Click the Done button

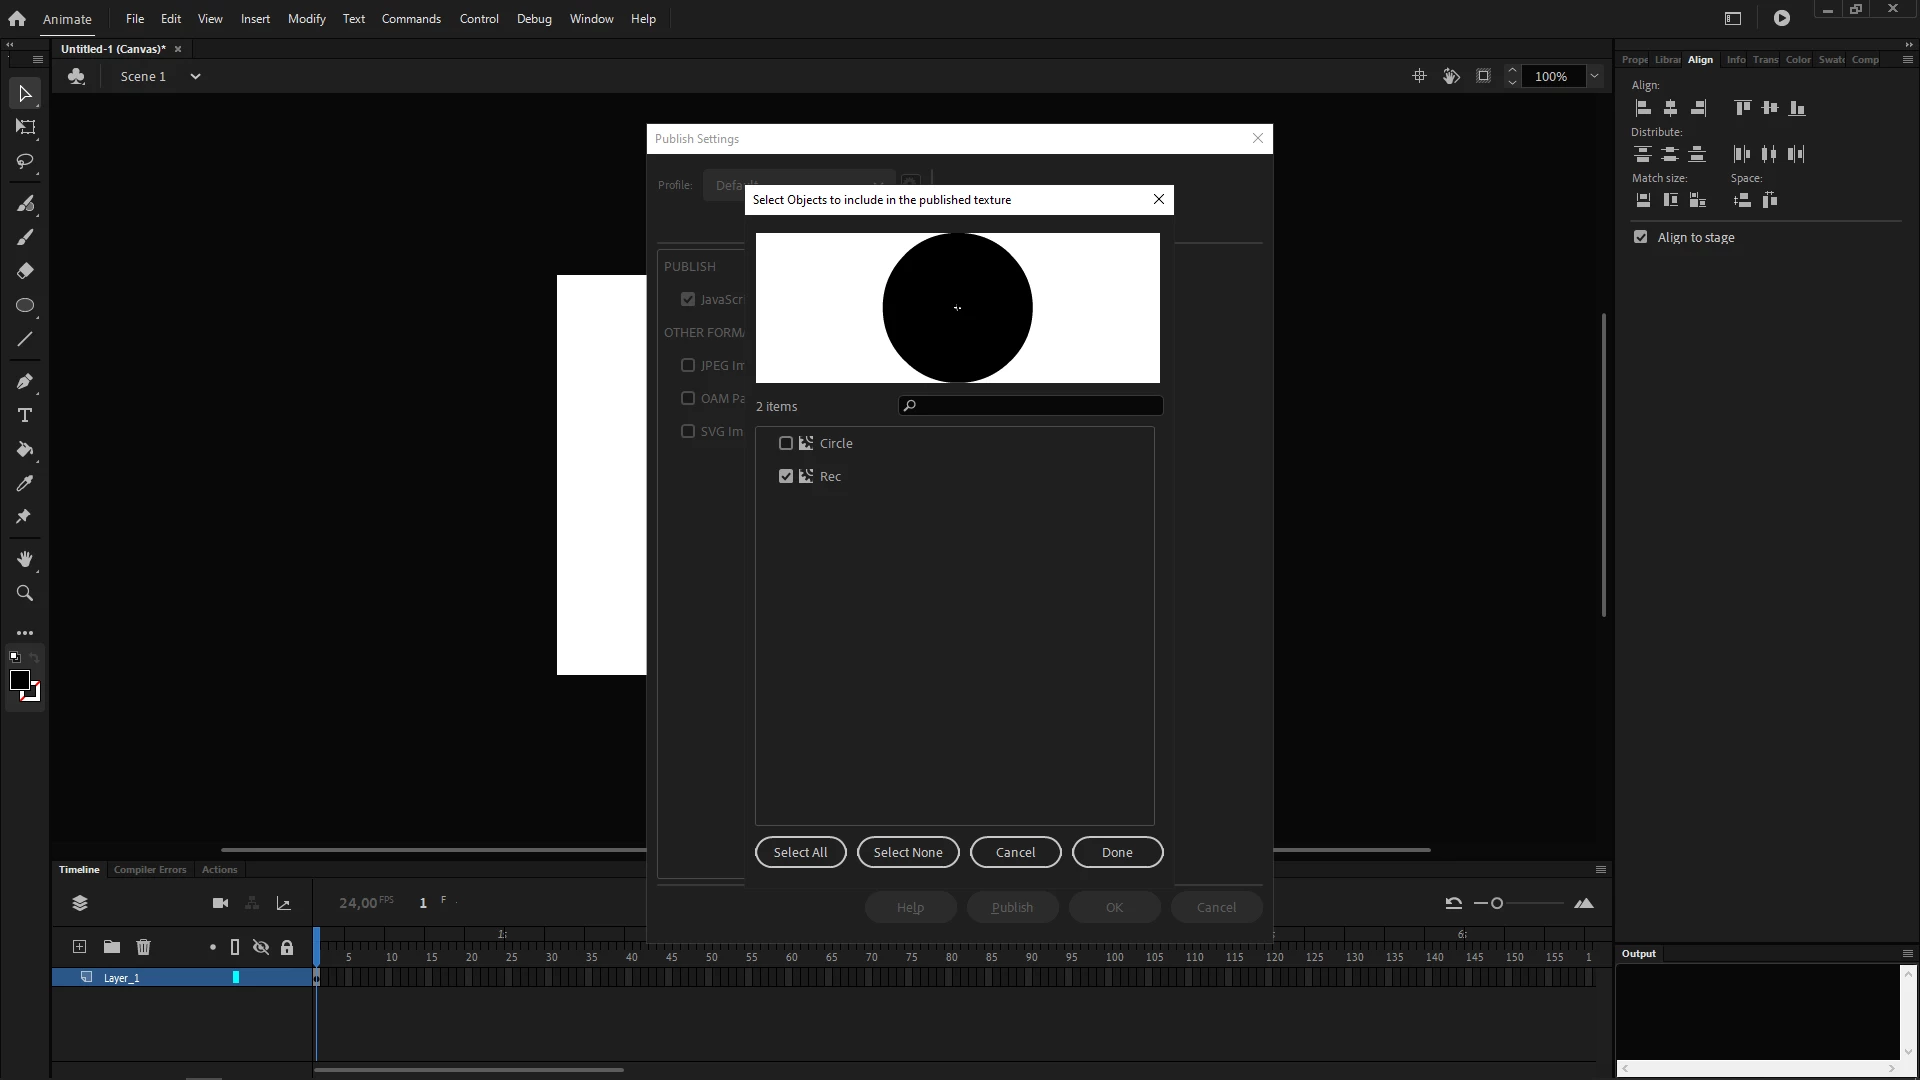[x=1117, y=852]
